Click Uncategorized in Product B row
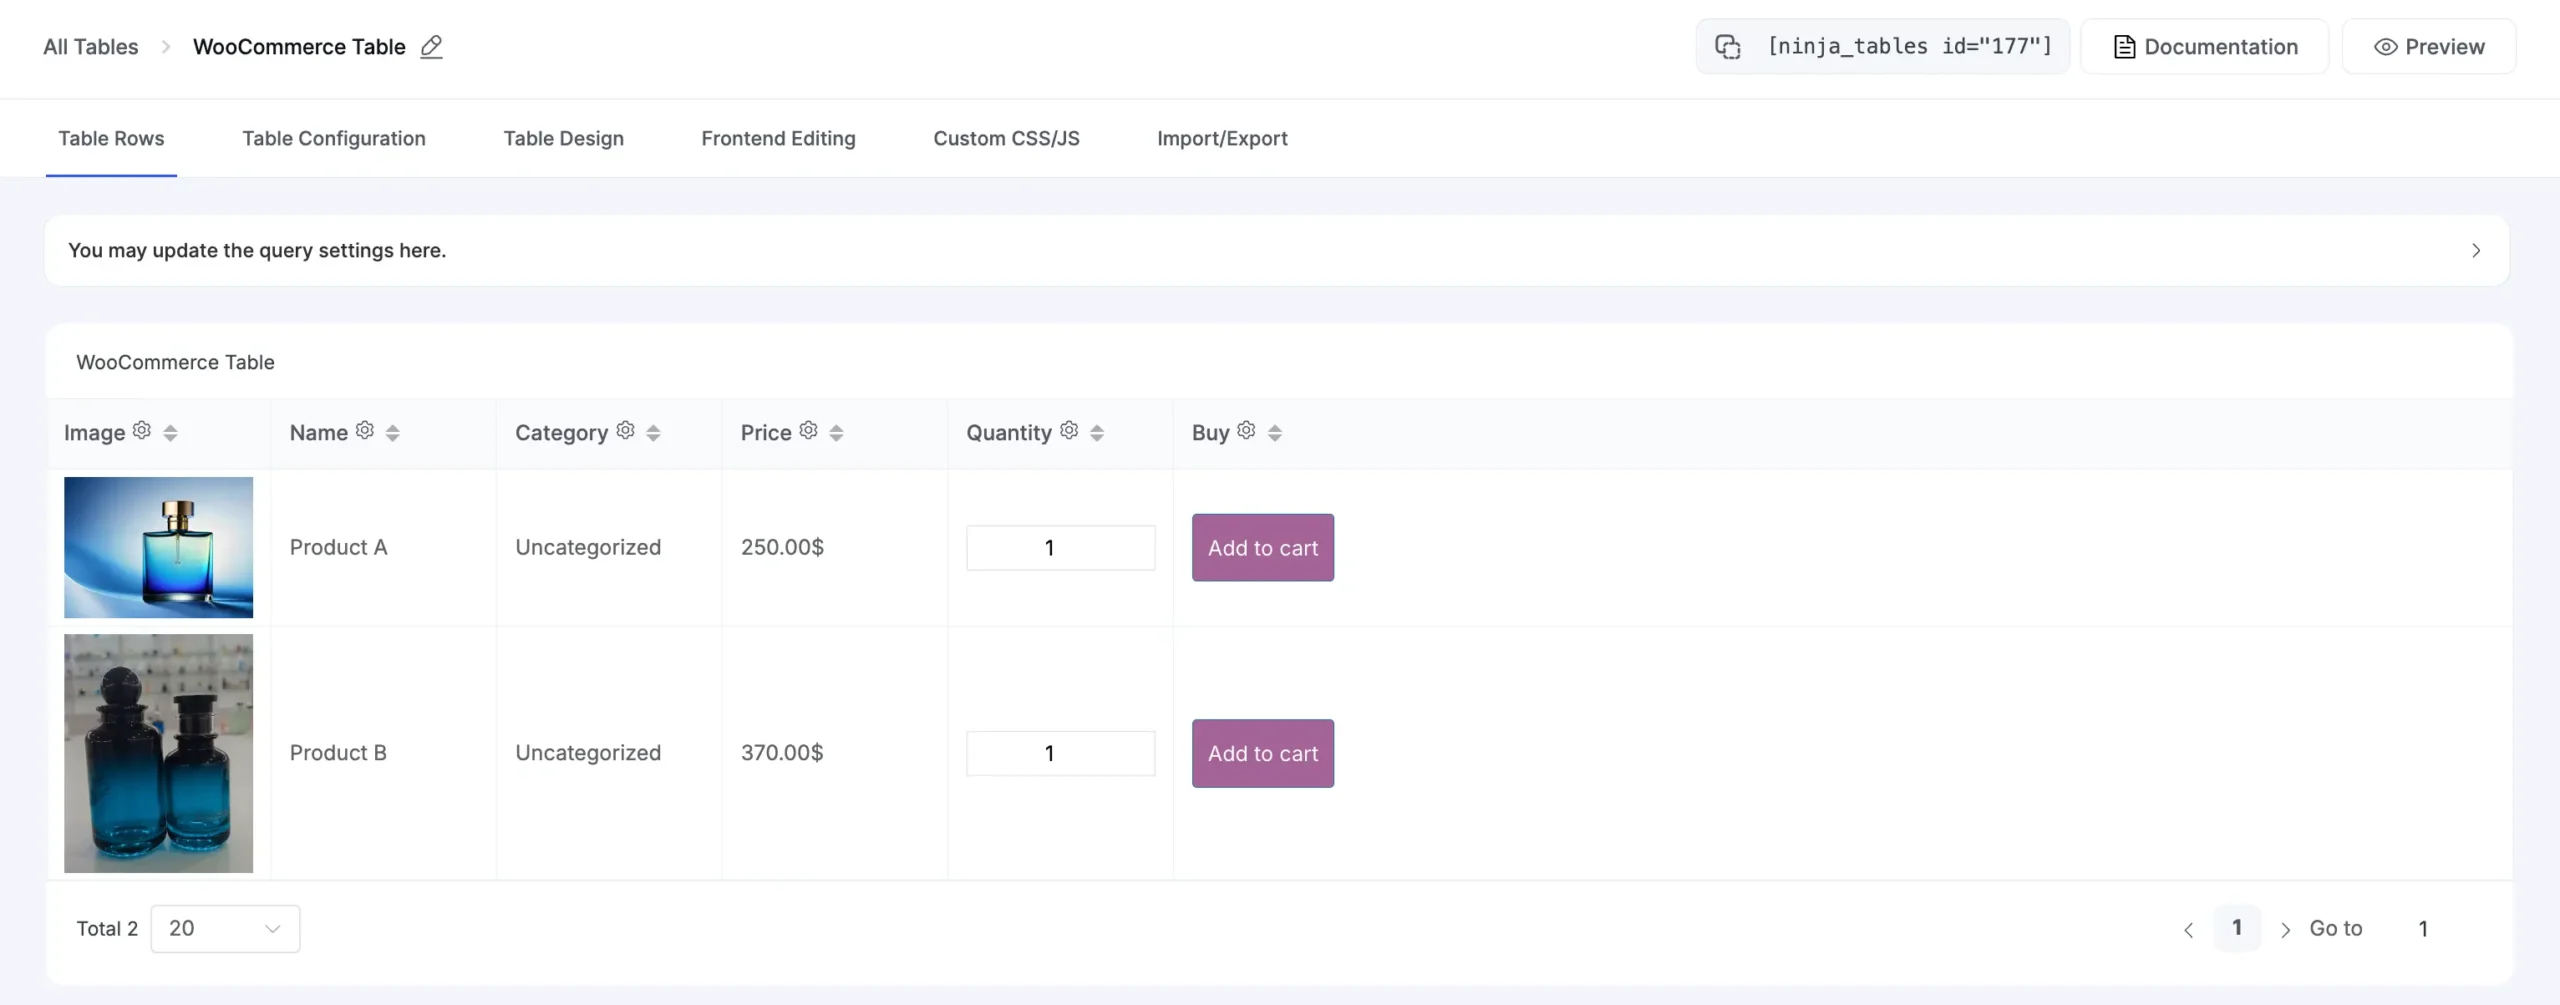The width and height of the screenshot is (2560, 1005). (588, 754)
